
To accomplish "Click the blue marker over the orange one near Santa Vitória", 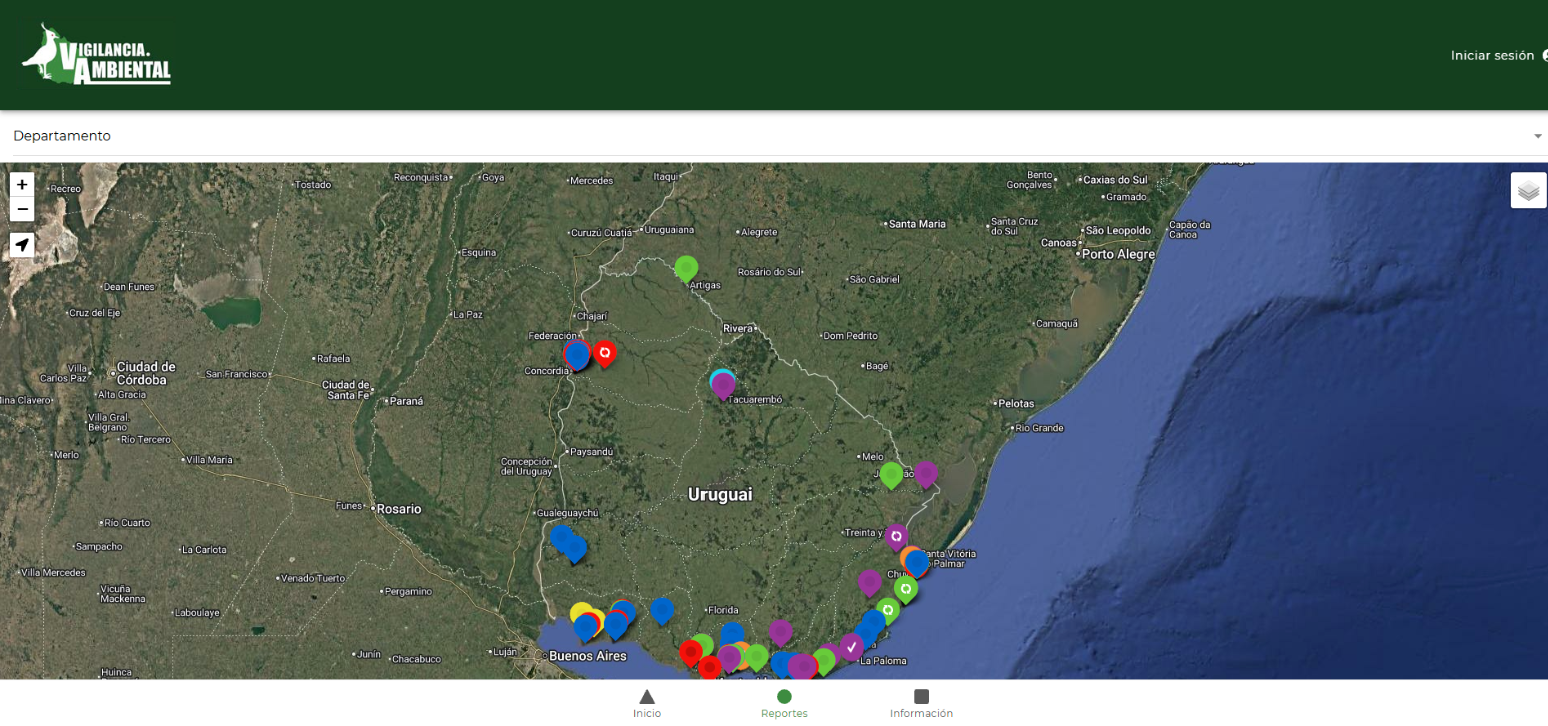I will pyautogui.click(x=916, y=564).
